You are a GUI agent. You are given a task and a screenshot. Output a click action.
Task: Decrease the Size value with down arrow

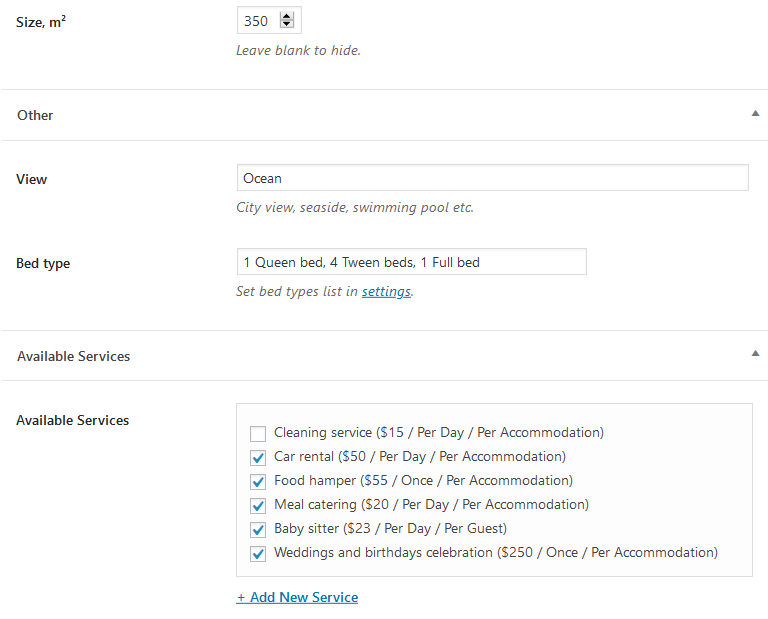(287, 24)
